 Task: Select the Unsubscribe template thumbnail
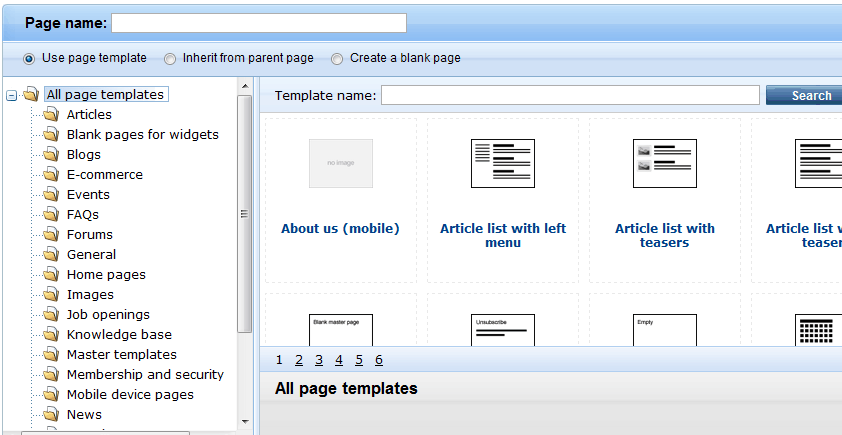[x=503, y=330]
